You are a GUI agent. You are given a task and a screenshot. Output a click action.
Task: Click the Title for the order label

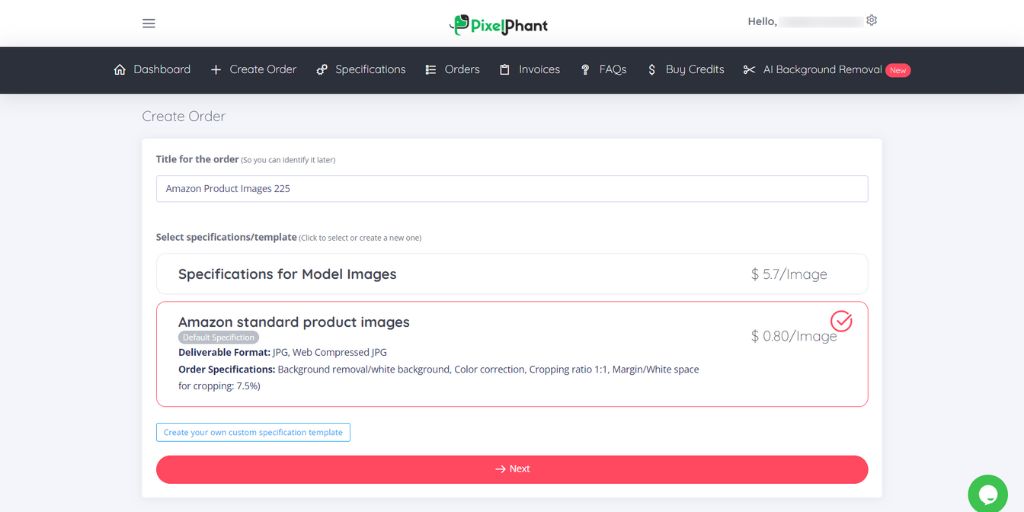tap(197, 159)
